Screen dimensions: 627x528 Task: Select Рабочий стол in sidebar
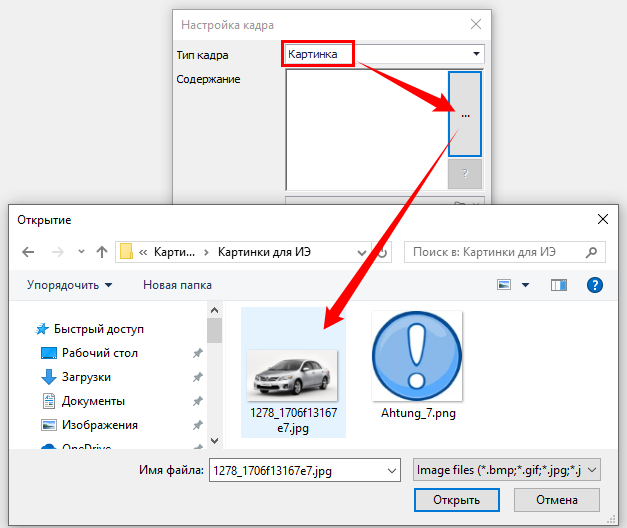99,353
